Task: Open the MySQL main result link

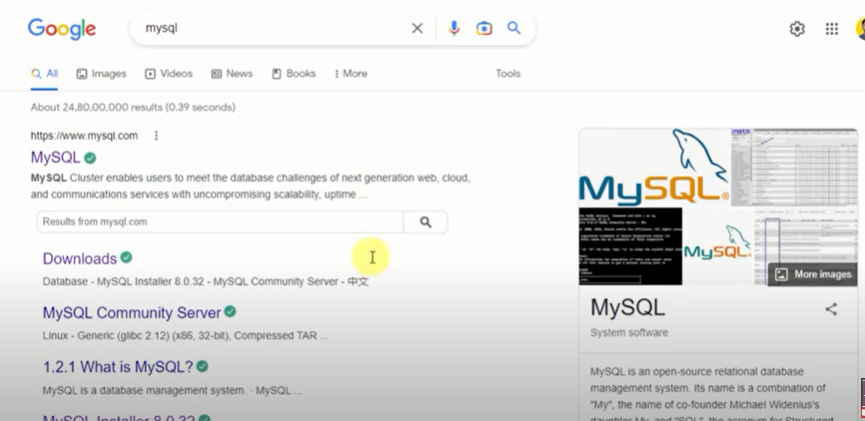Action: (x=55, y=158)
